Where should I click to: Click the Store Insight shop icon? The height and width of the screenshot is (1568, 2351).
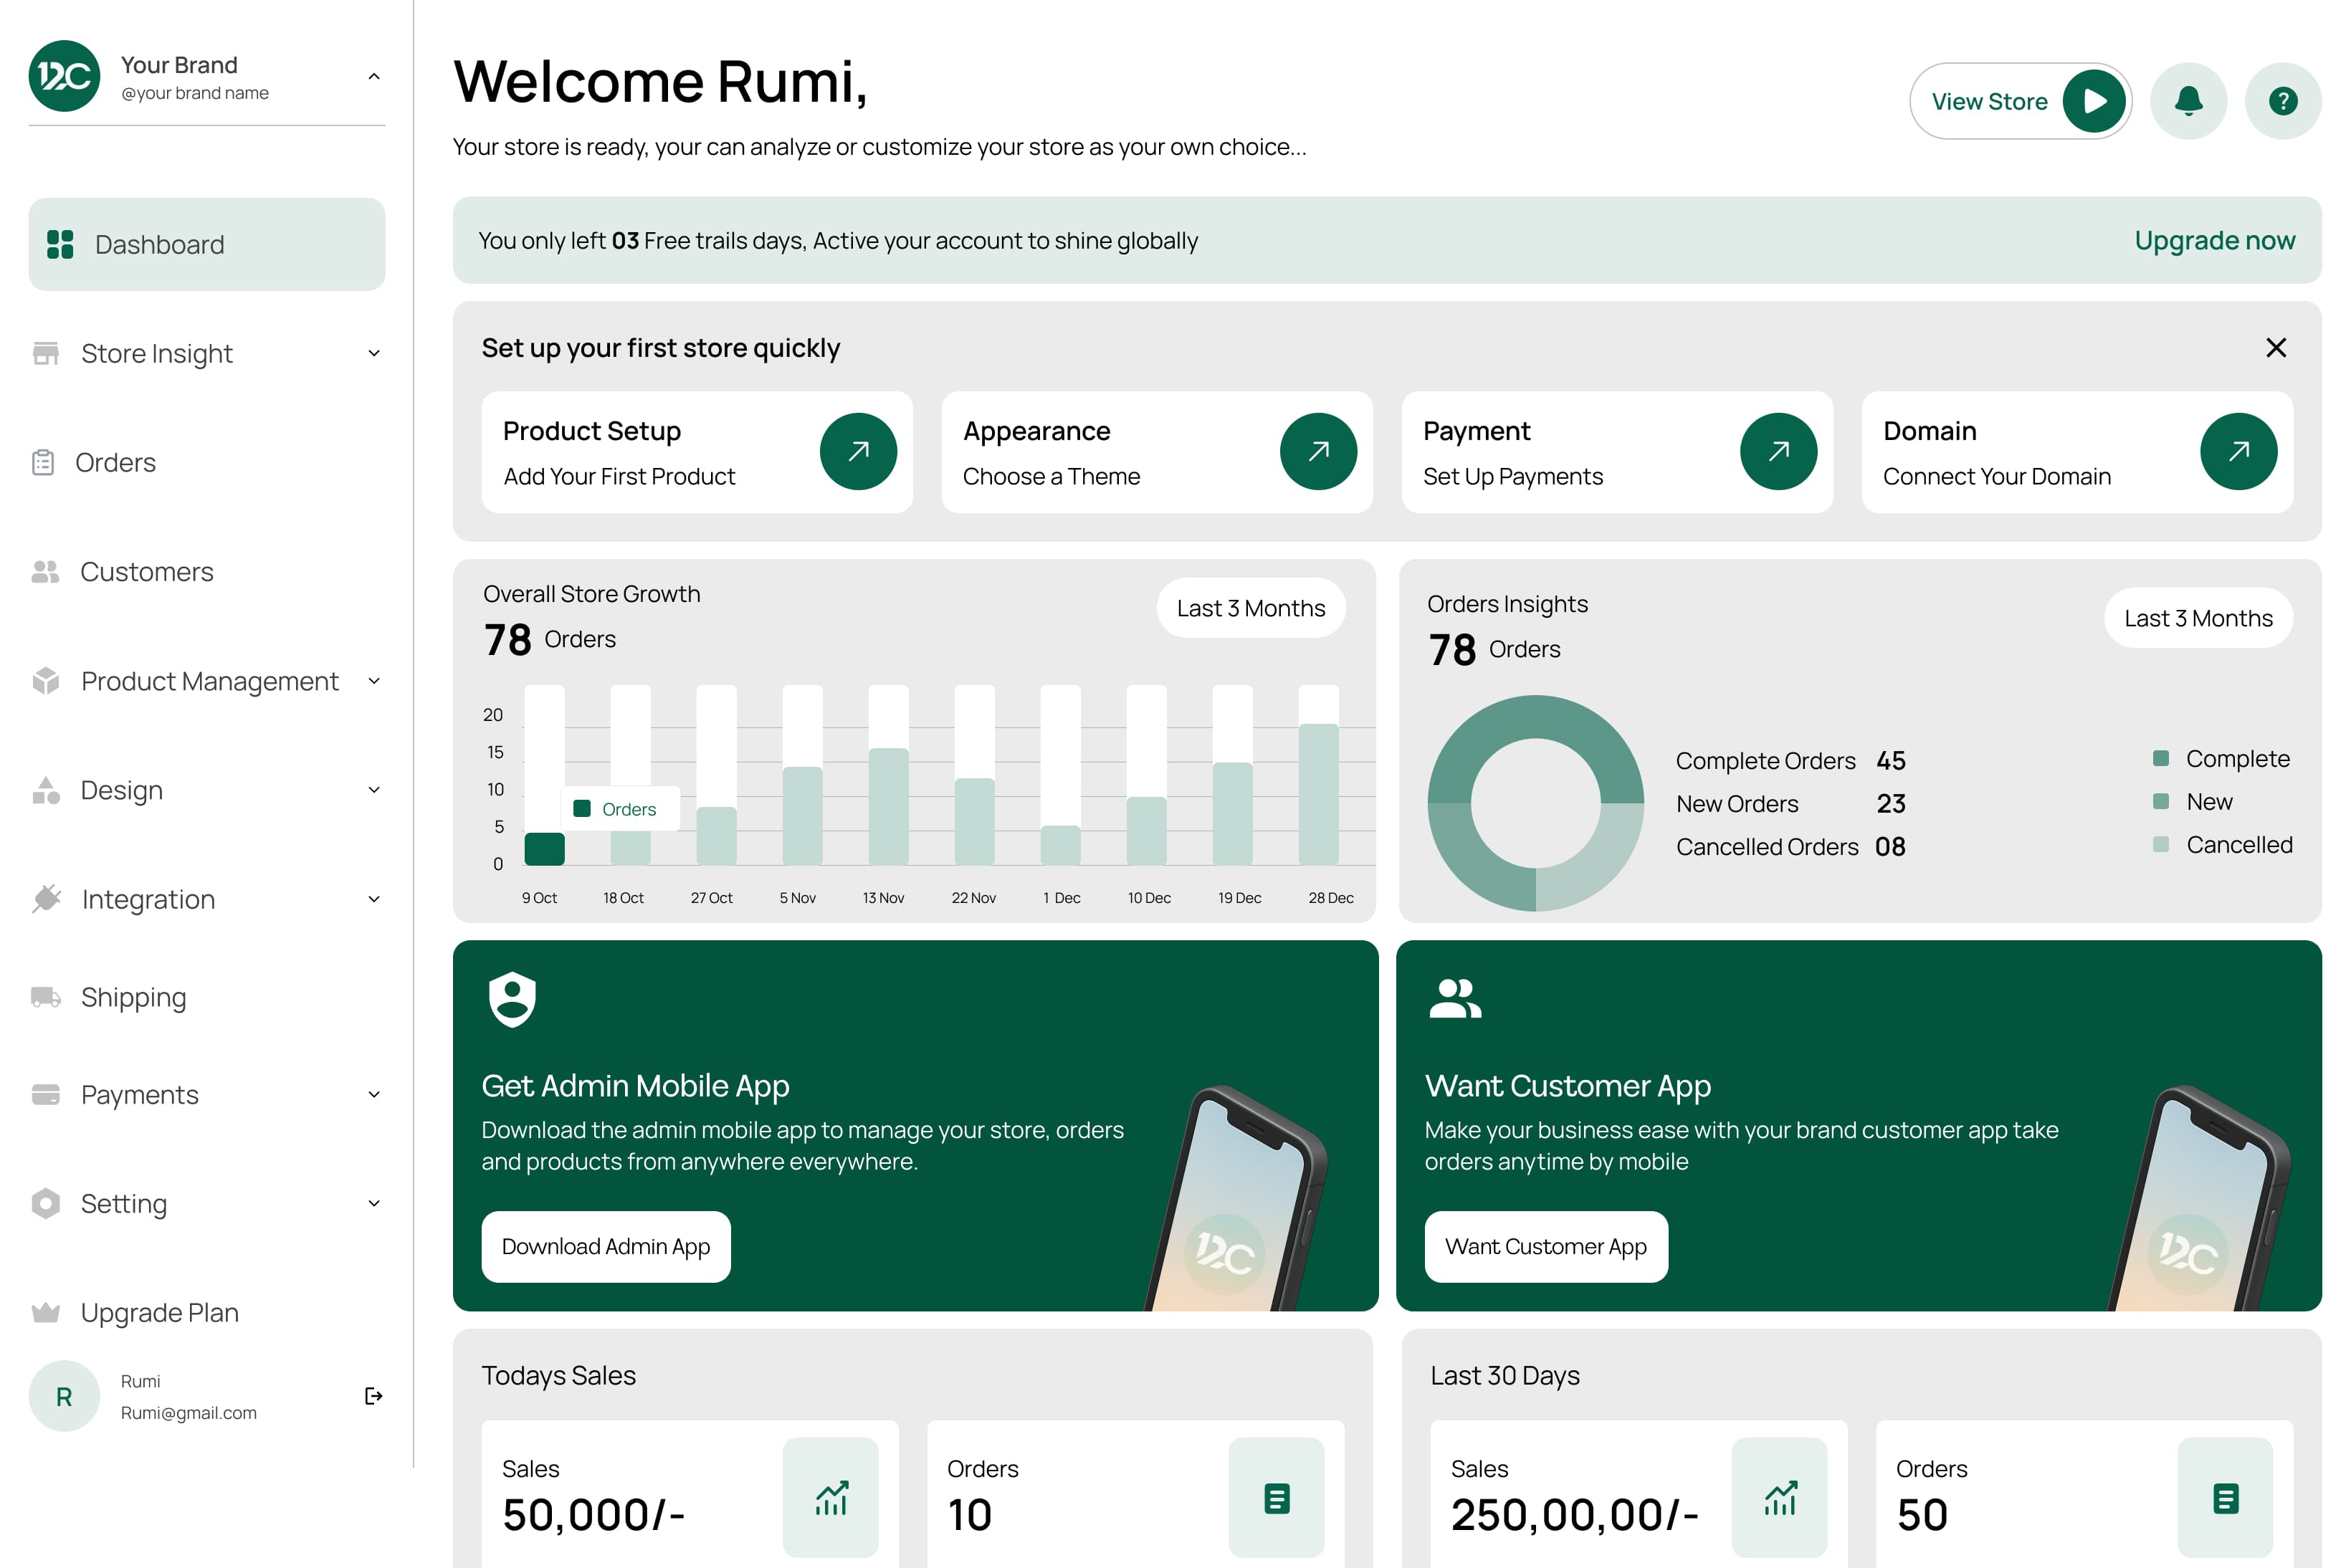click(46, 353)
